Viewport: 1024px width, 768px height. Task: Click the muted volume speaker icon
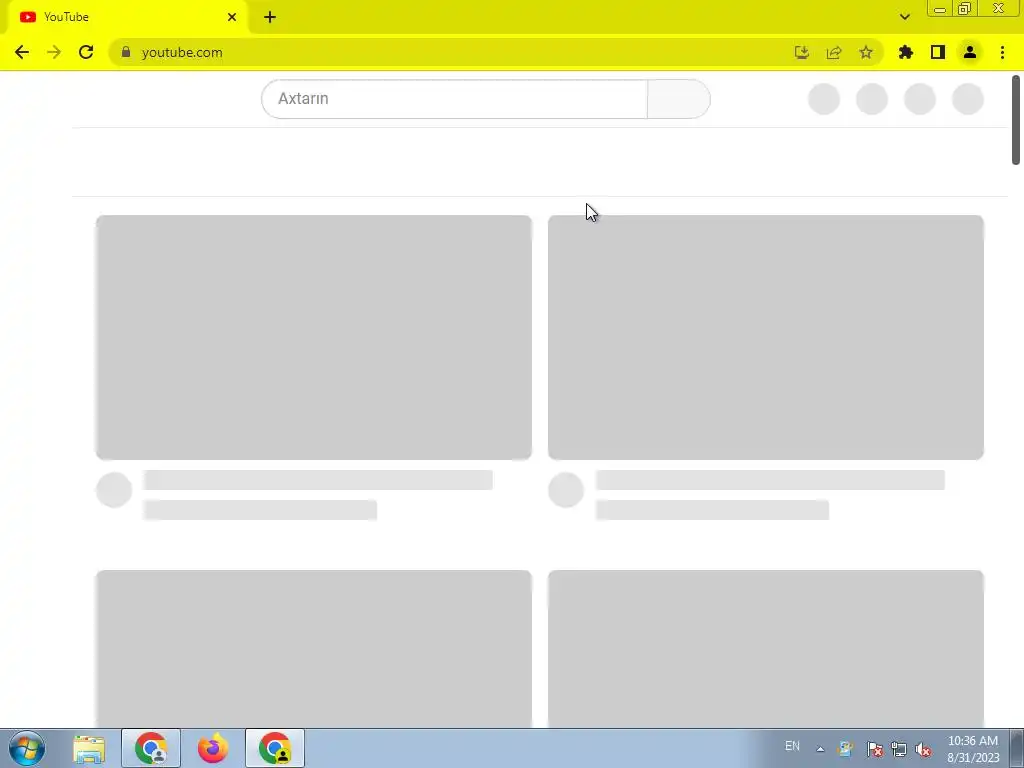click(923, 749)
